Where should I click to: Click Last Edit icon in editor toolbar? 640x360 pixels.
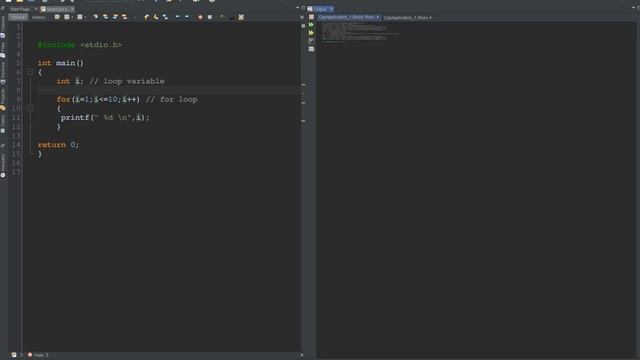[57, 17]
